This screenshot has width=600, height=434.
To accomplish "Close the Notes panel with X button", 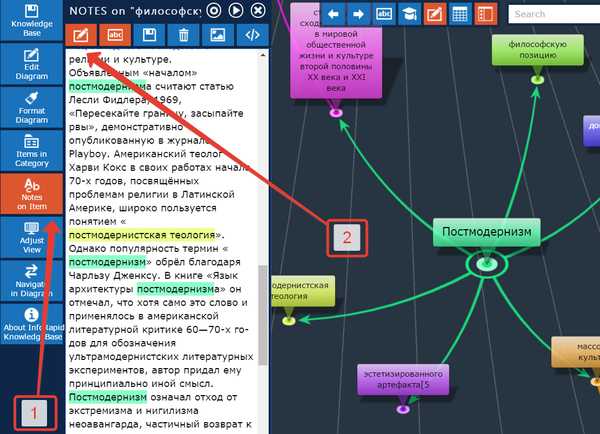I will (259, 11).
